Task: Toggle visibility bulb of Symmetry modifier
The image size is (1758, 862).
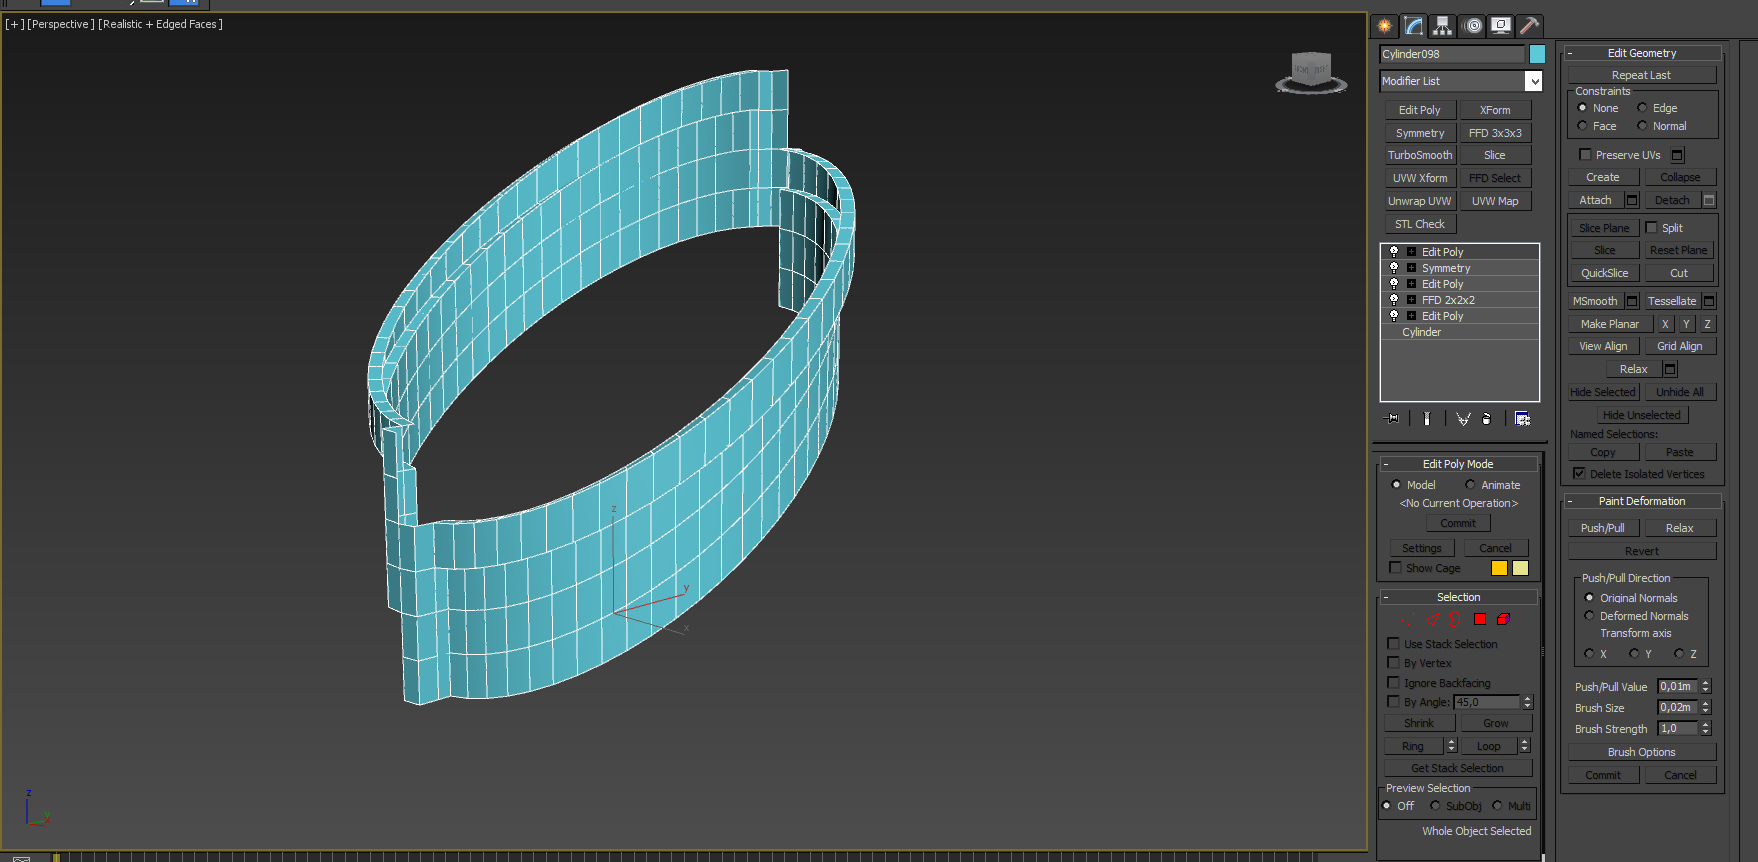Action: click(1394, 268)
